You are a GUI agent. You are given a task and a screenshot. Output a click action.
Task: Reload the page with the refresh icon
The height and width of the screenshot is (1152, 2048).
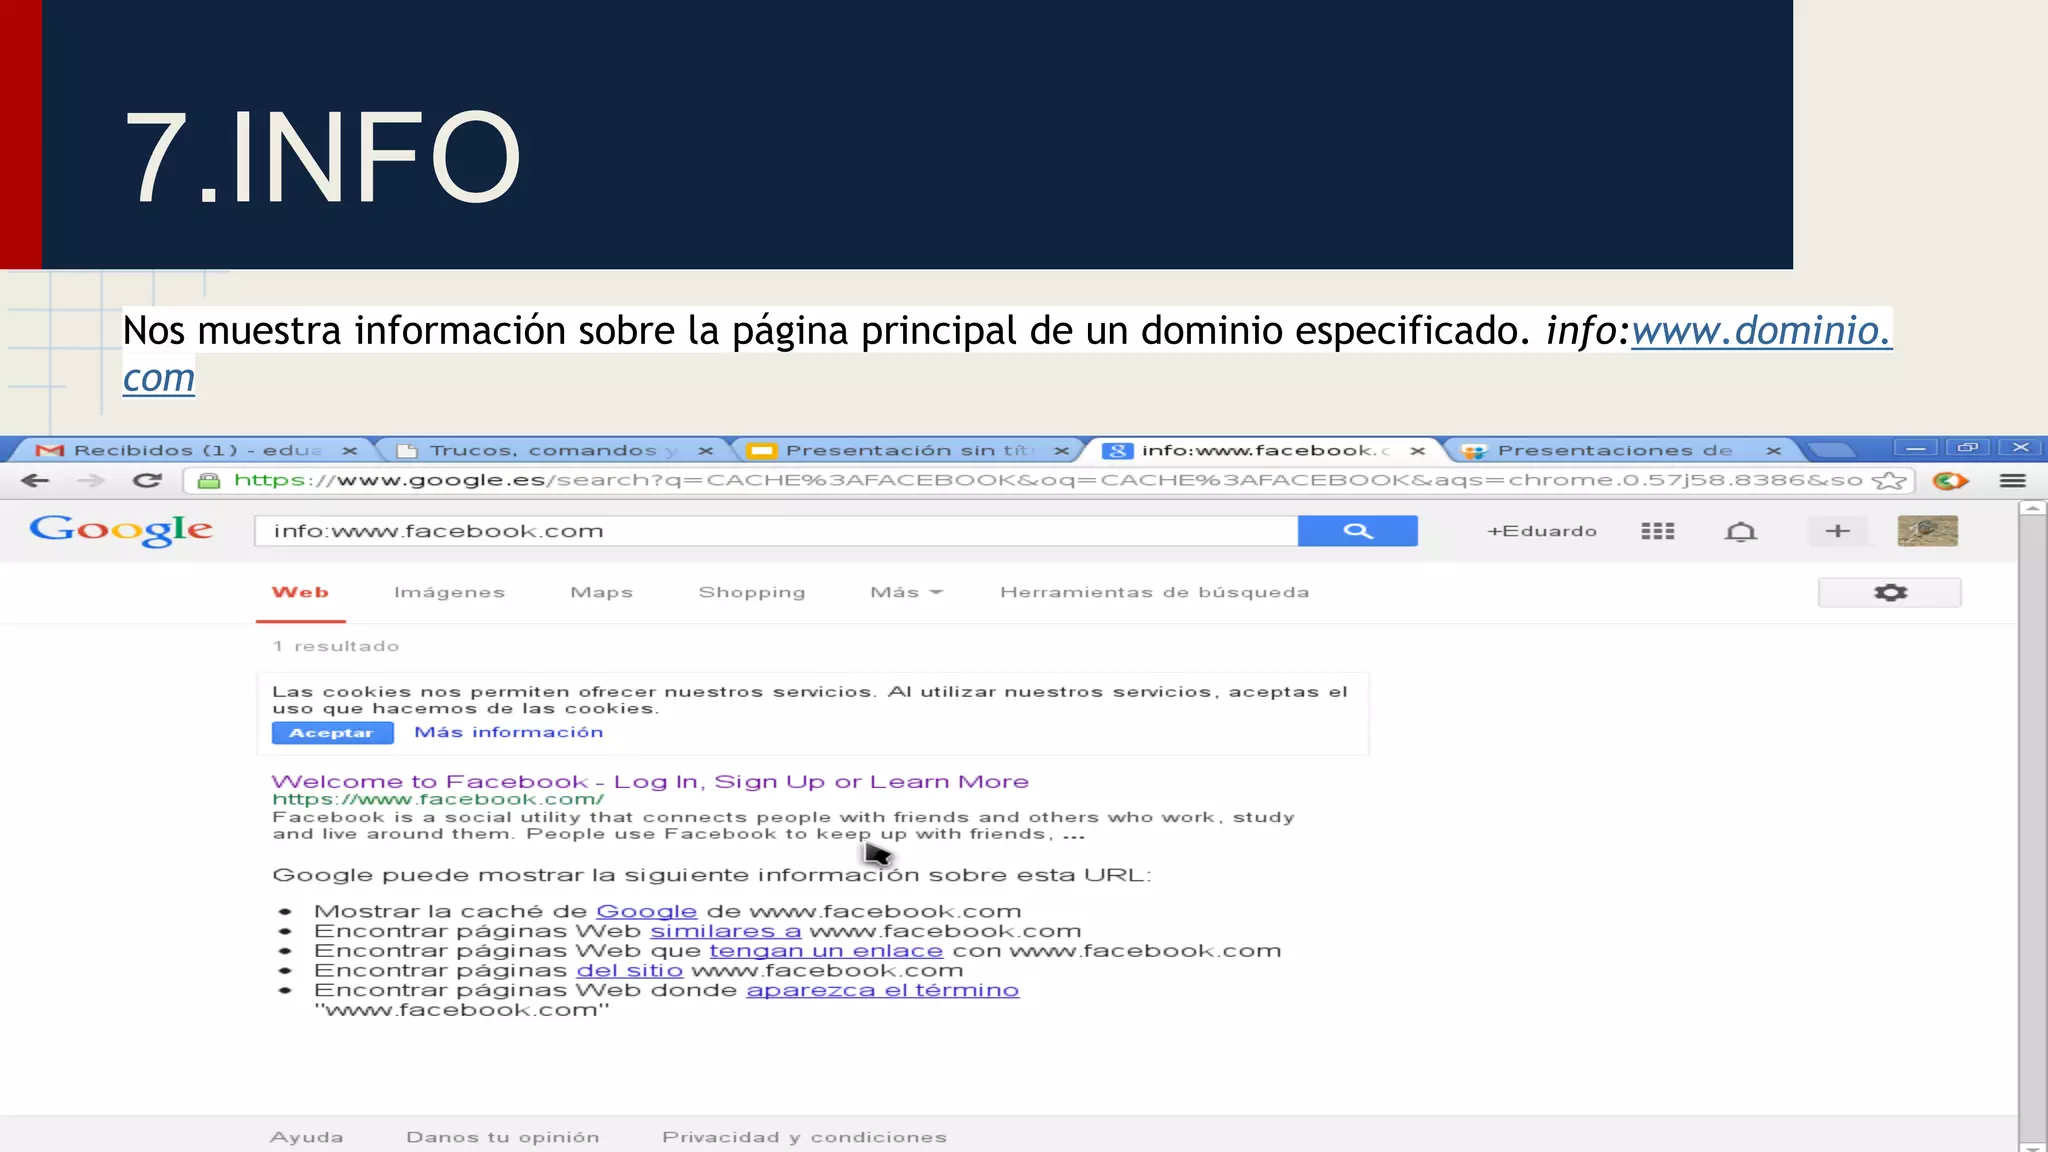147,481
